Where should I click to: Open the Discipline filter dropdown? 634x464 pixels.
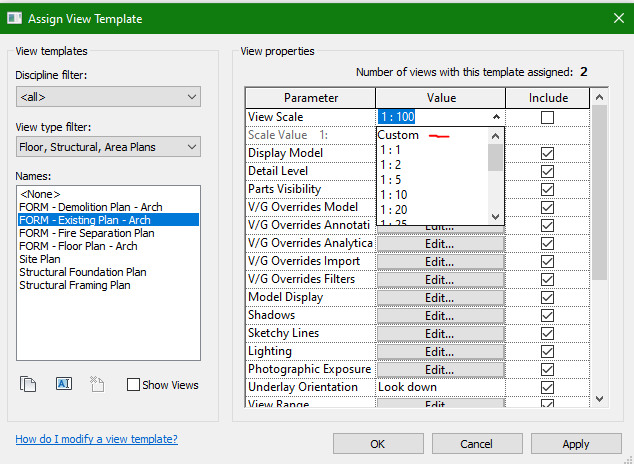coord(108,97)
